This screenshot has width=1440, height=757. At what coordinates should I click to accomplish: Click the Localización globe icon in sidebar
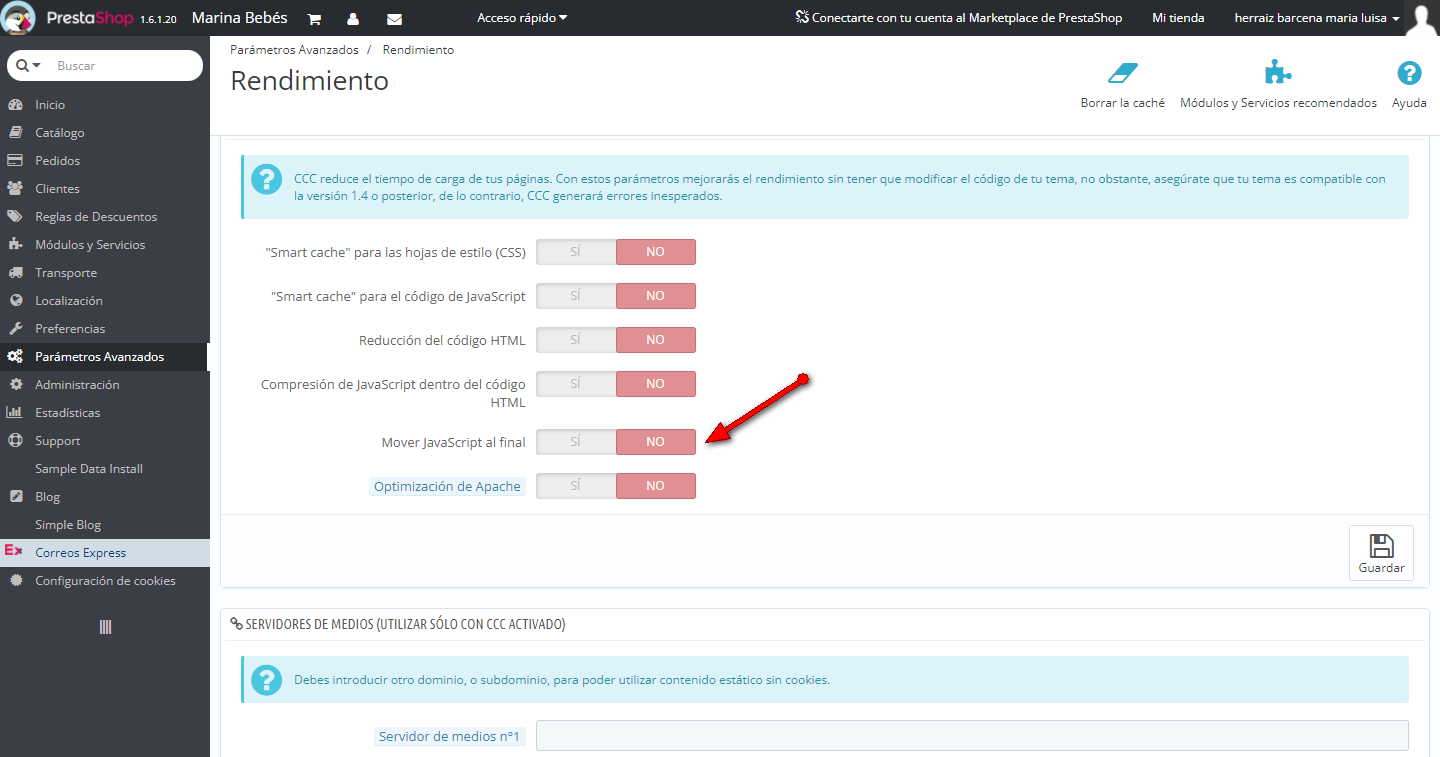(15, 301)
